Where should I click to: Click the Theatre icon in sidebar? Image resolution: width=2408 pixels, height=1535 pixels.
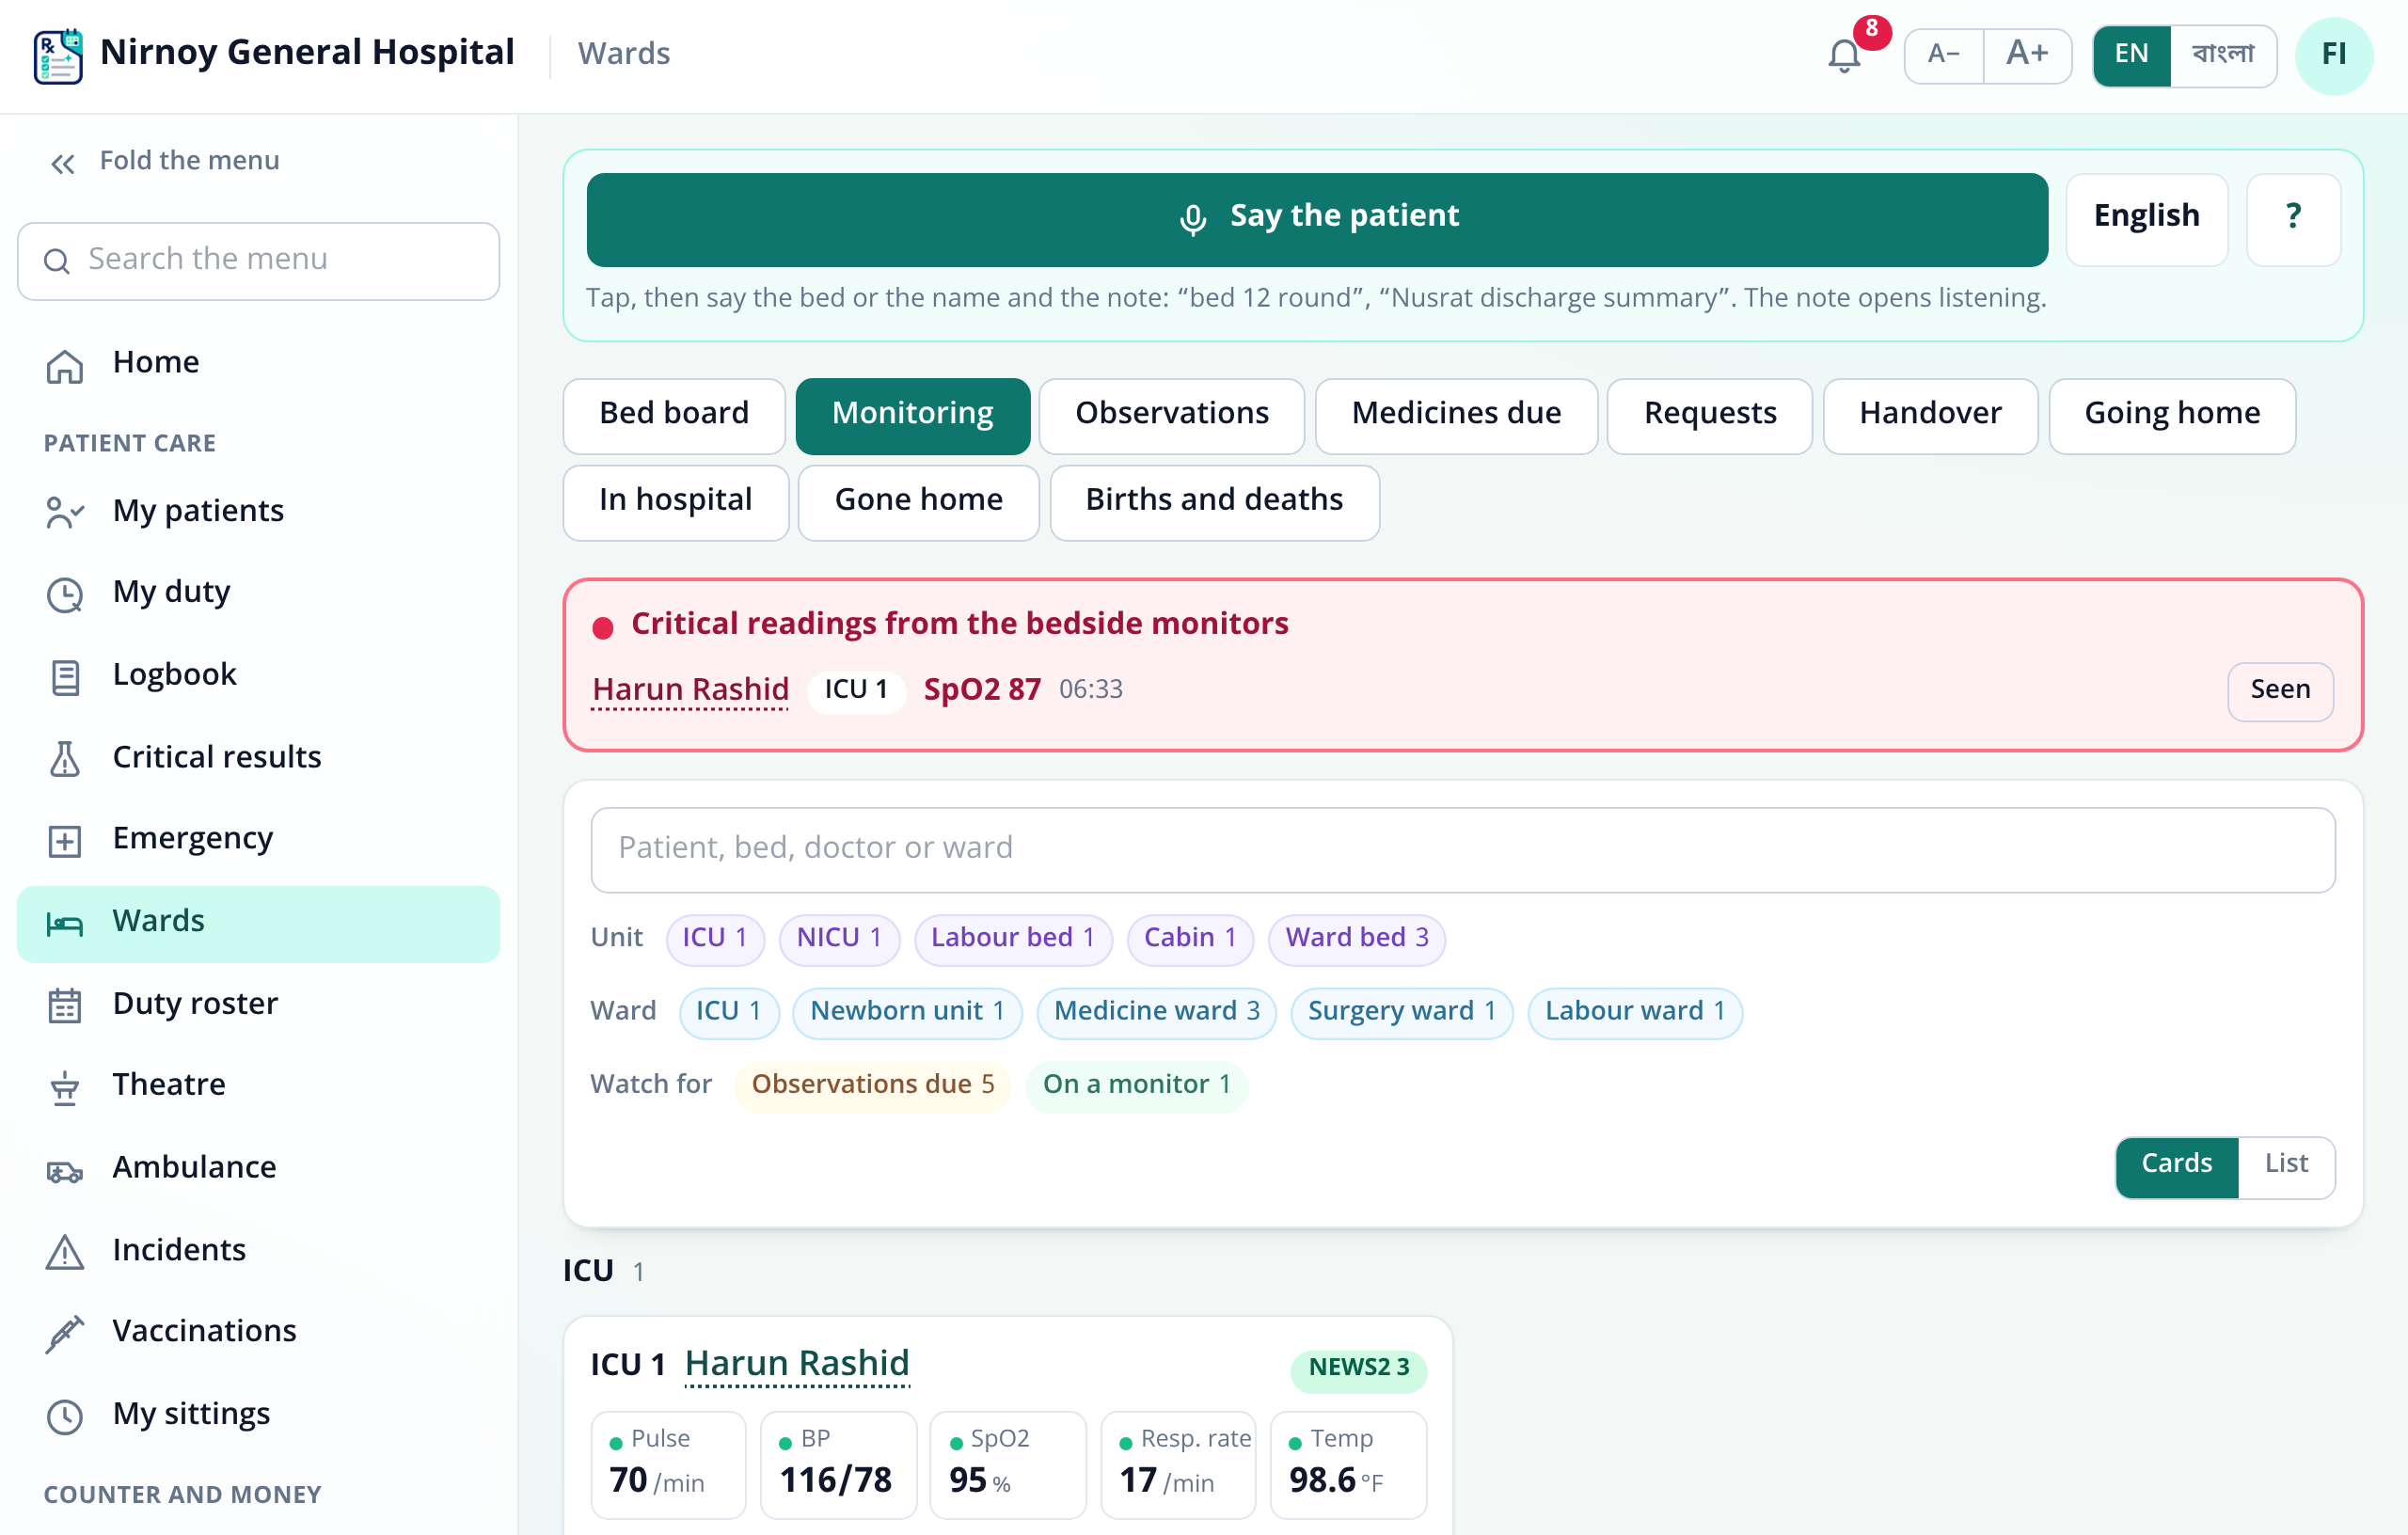tap(65, 1087)
